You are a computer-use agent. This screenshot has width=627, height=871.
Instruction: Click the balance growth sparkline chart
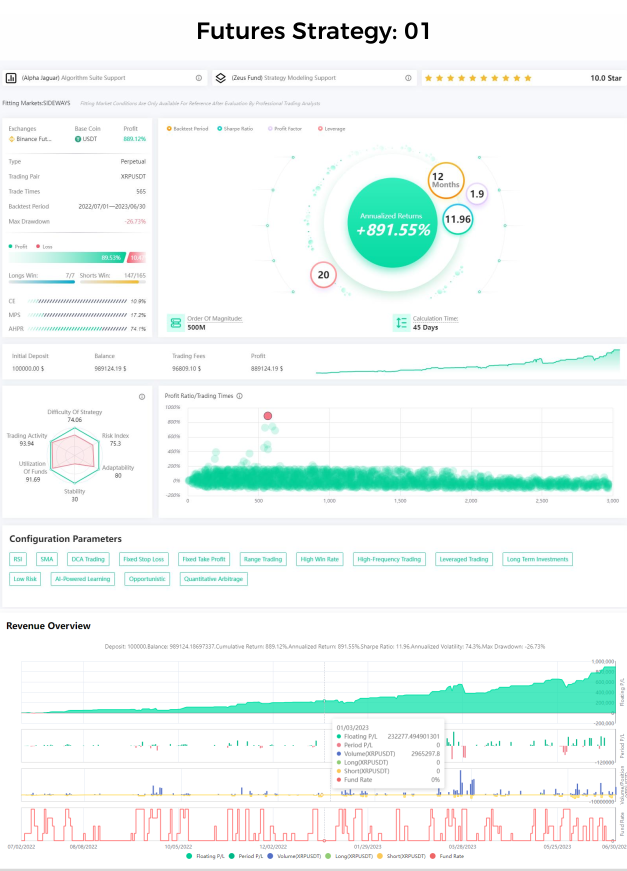tap(468, 361)
